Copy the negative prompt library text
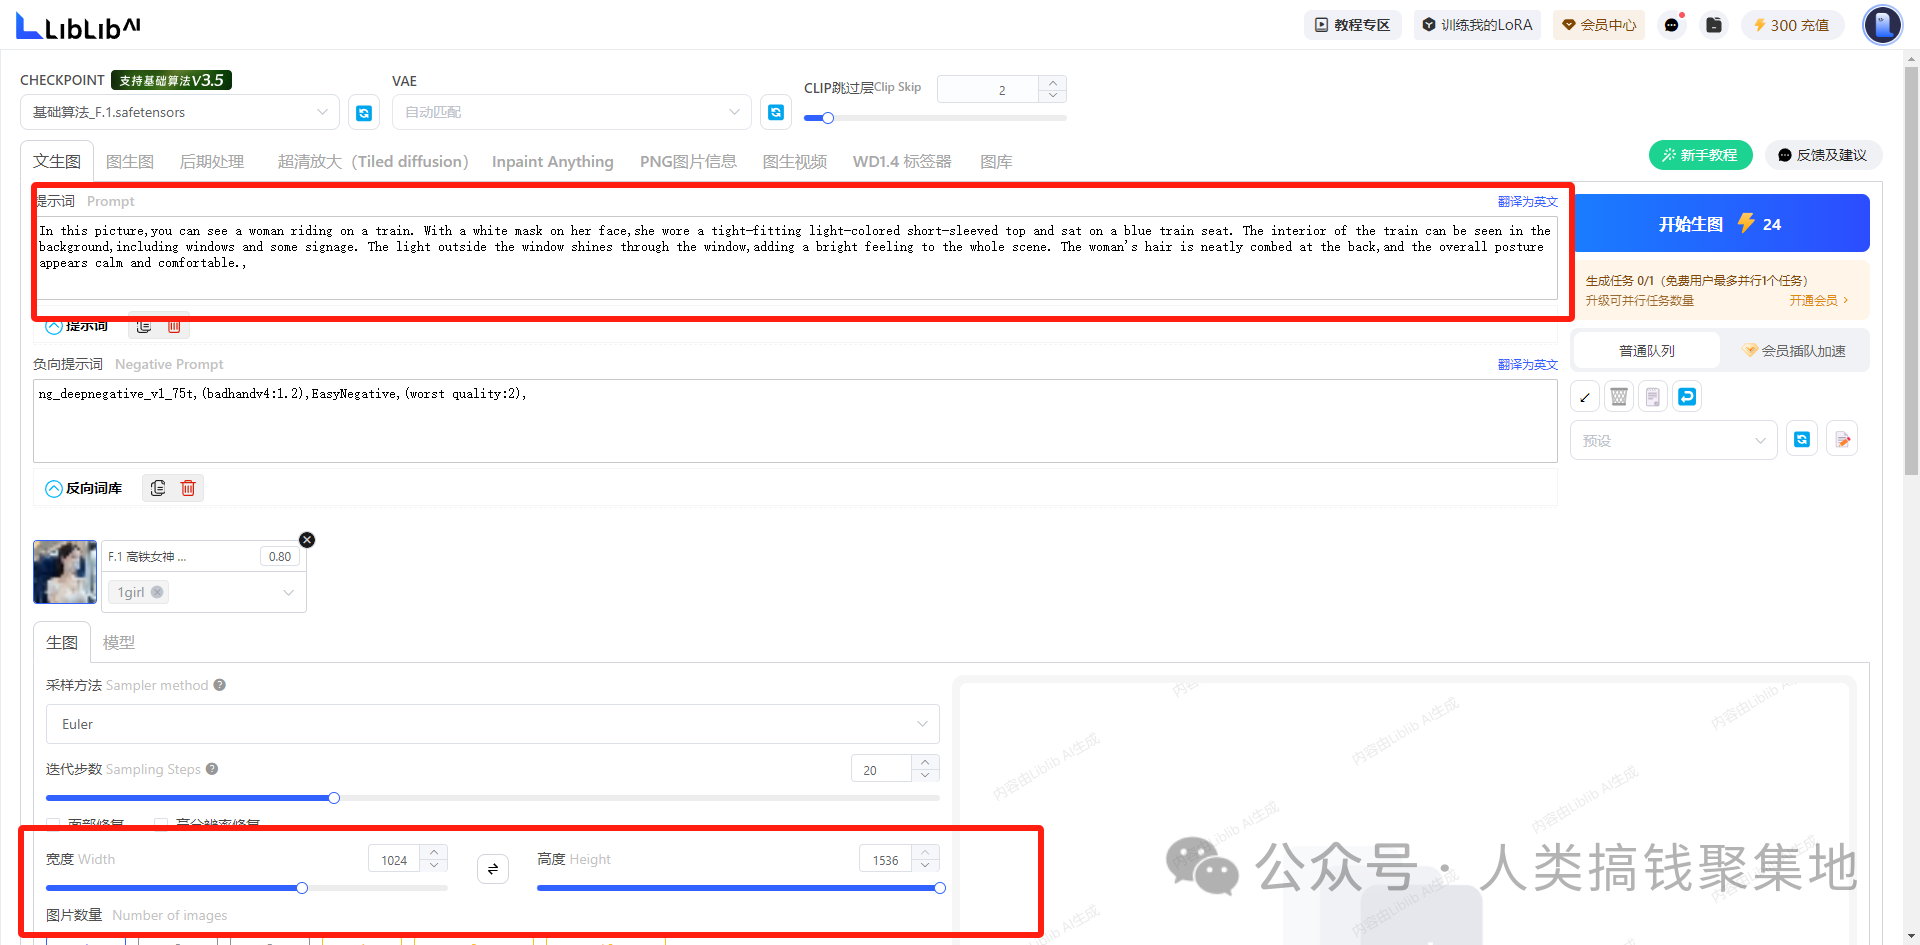This screenshot has width=1920, height=945. pyautogui.click(x=158, y=488)
